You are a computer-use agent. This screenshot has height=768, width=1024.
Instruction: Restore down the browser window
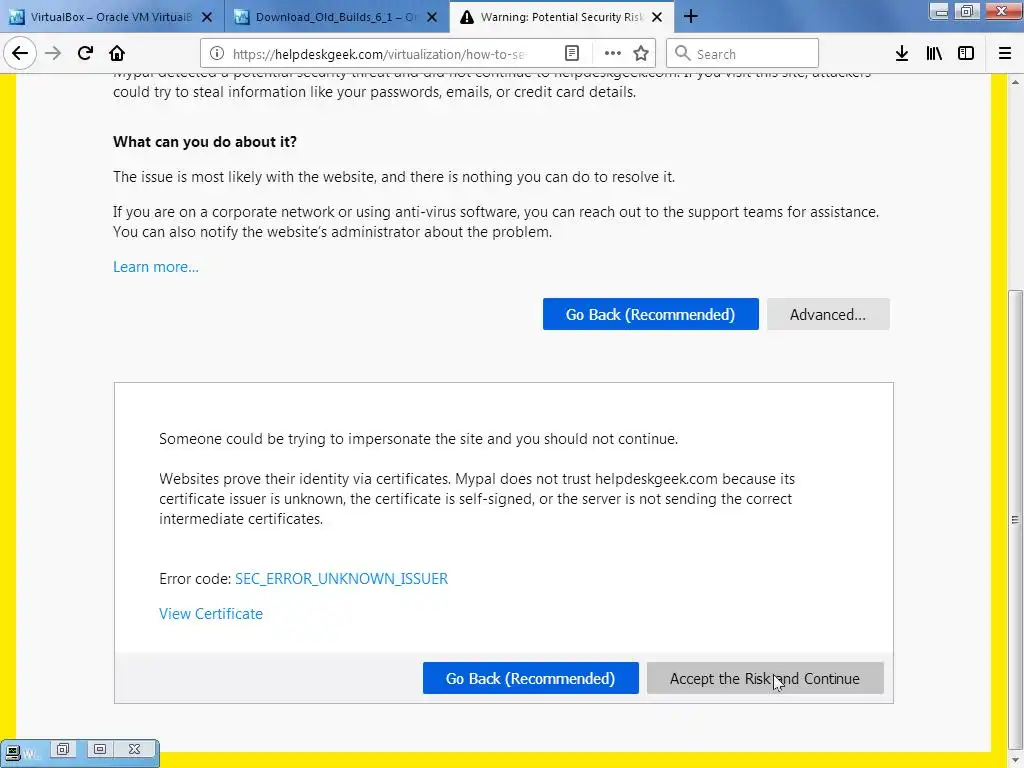[x=967, y=10]
